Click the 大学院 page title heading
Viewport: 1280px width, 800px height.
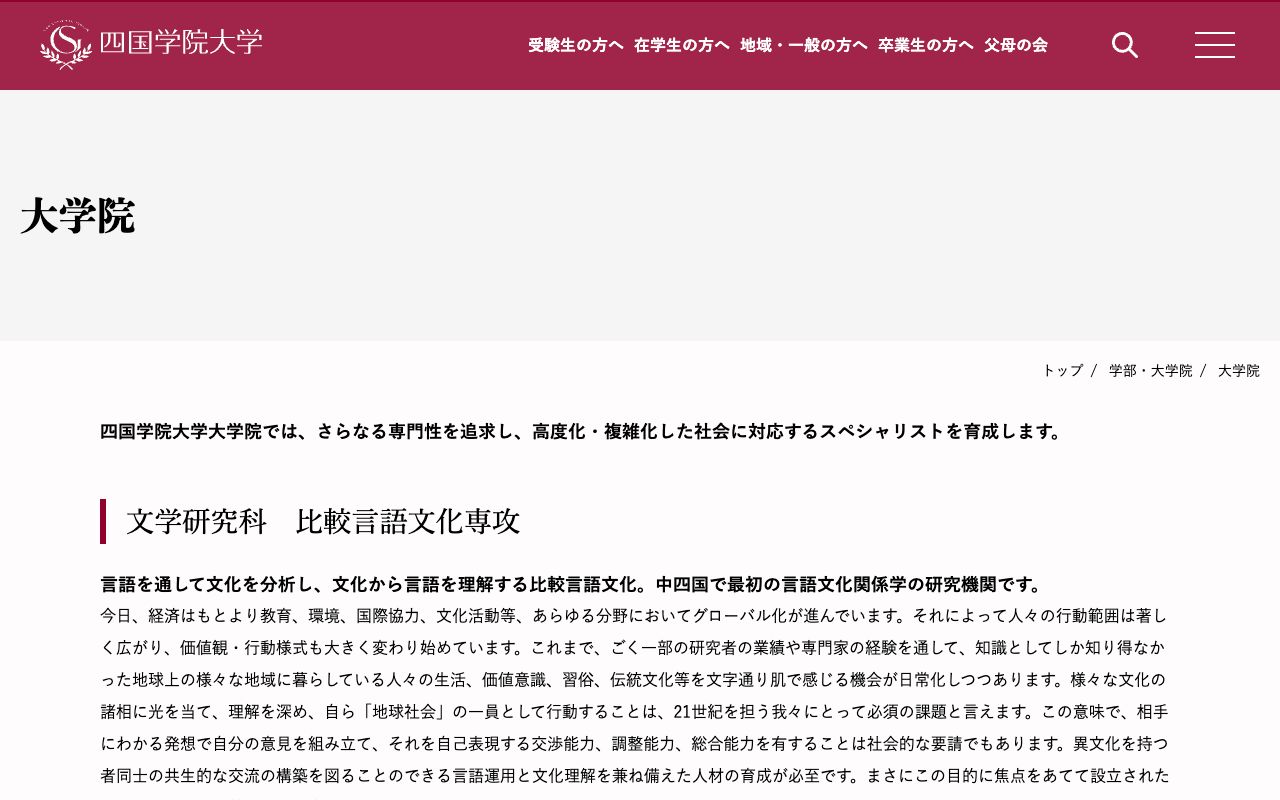(77, 214)
